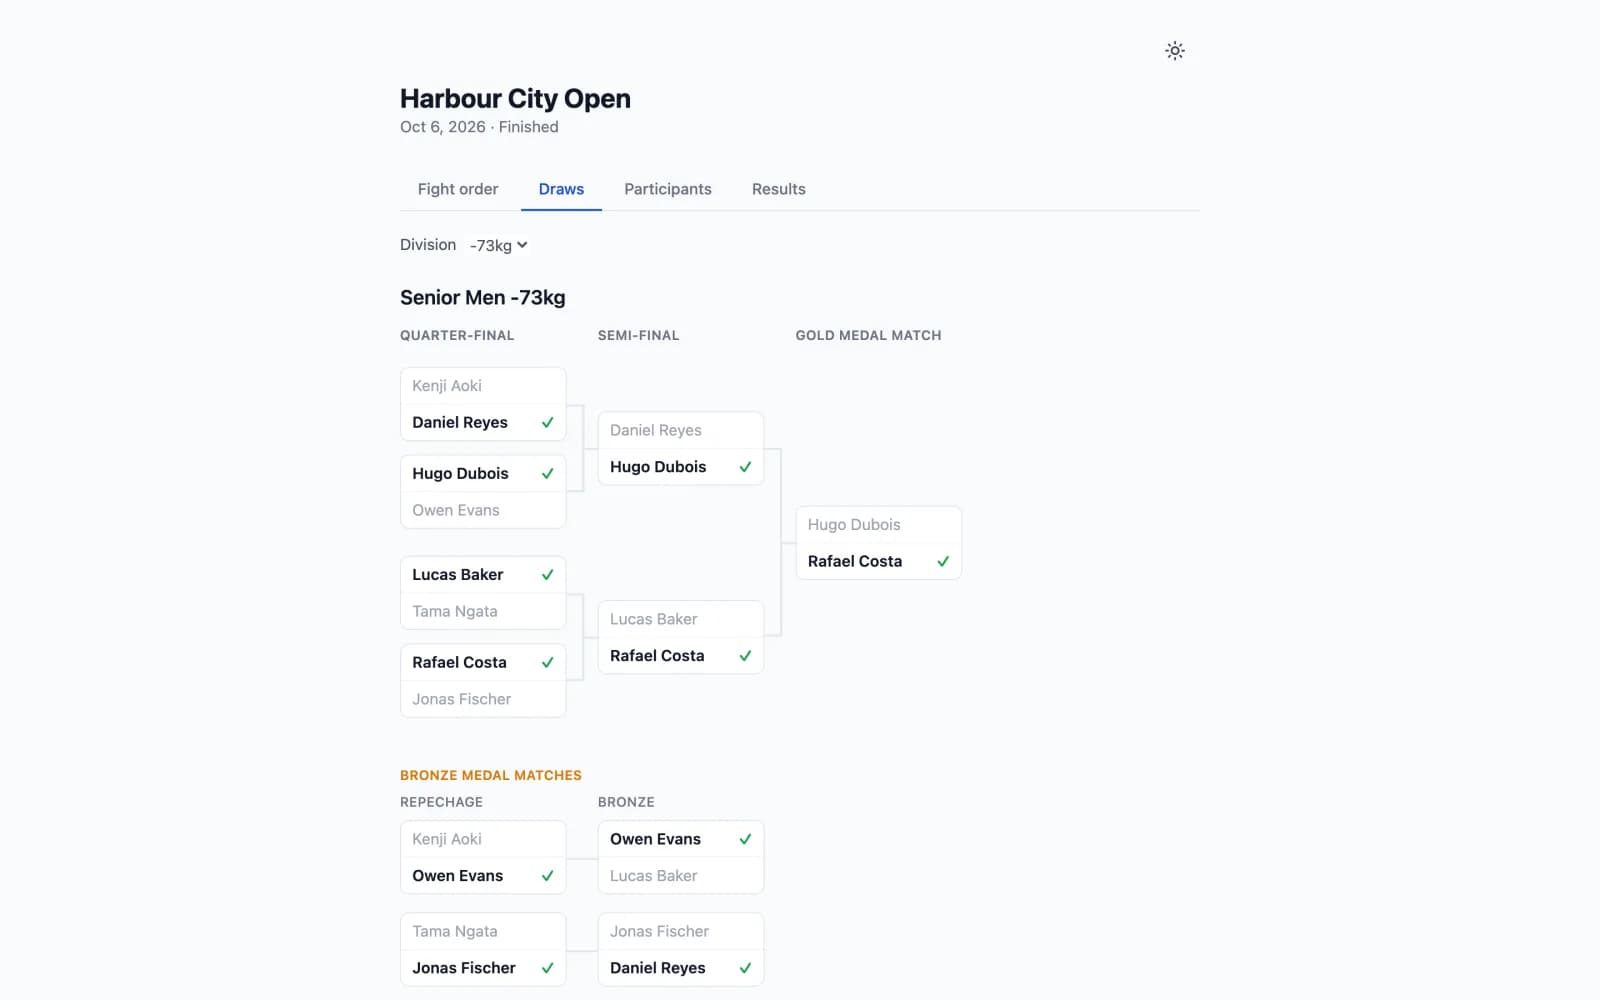Click the Senior Men -73kg heading
Image resolution: width=1600 pixels, height=1000 pixels.
point(483,297)
